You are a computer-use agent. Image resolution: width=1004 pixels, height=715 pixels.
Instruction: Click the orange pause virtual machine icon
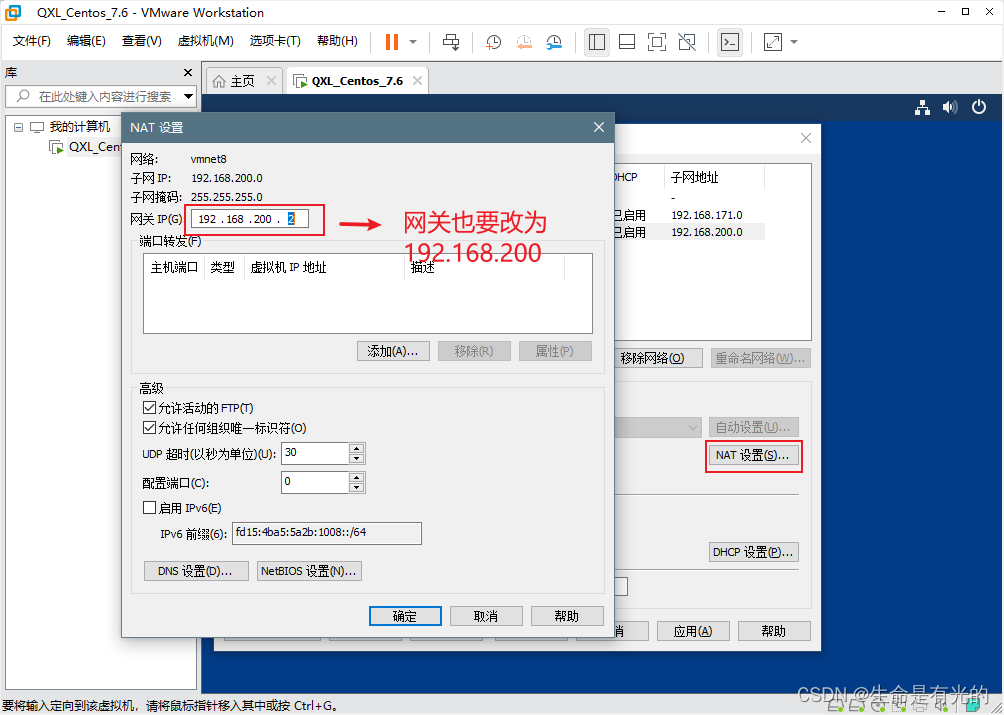[x=391, y=42]
